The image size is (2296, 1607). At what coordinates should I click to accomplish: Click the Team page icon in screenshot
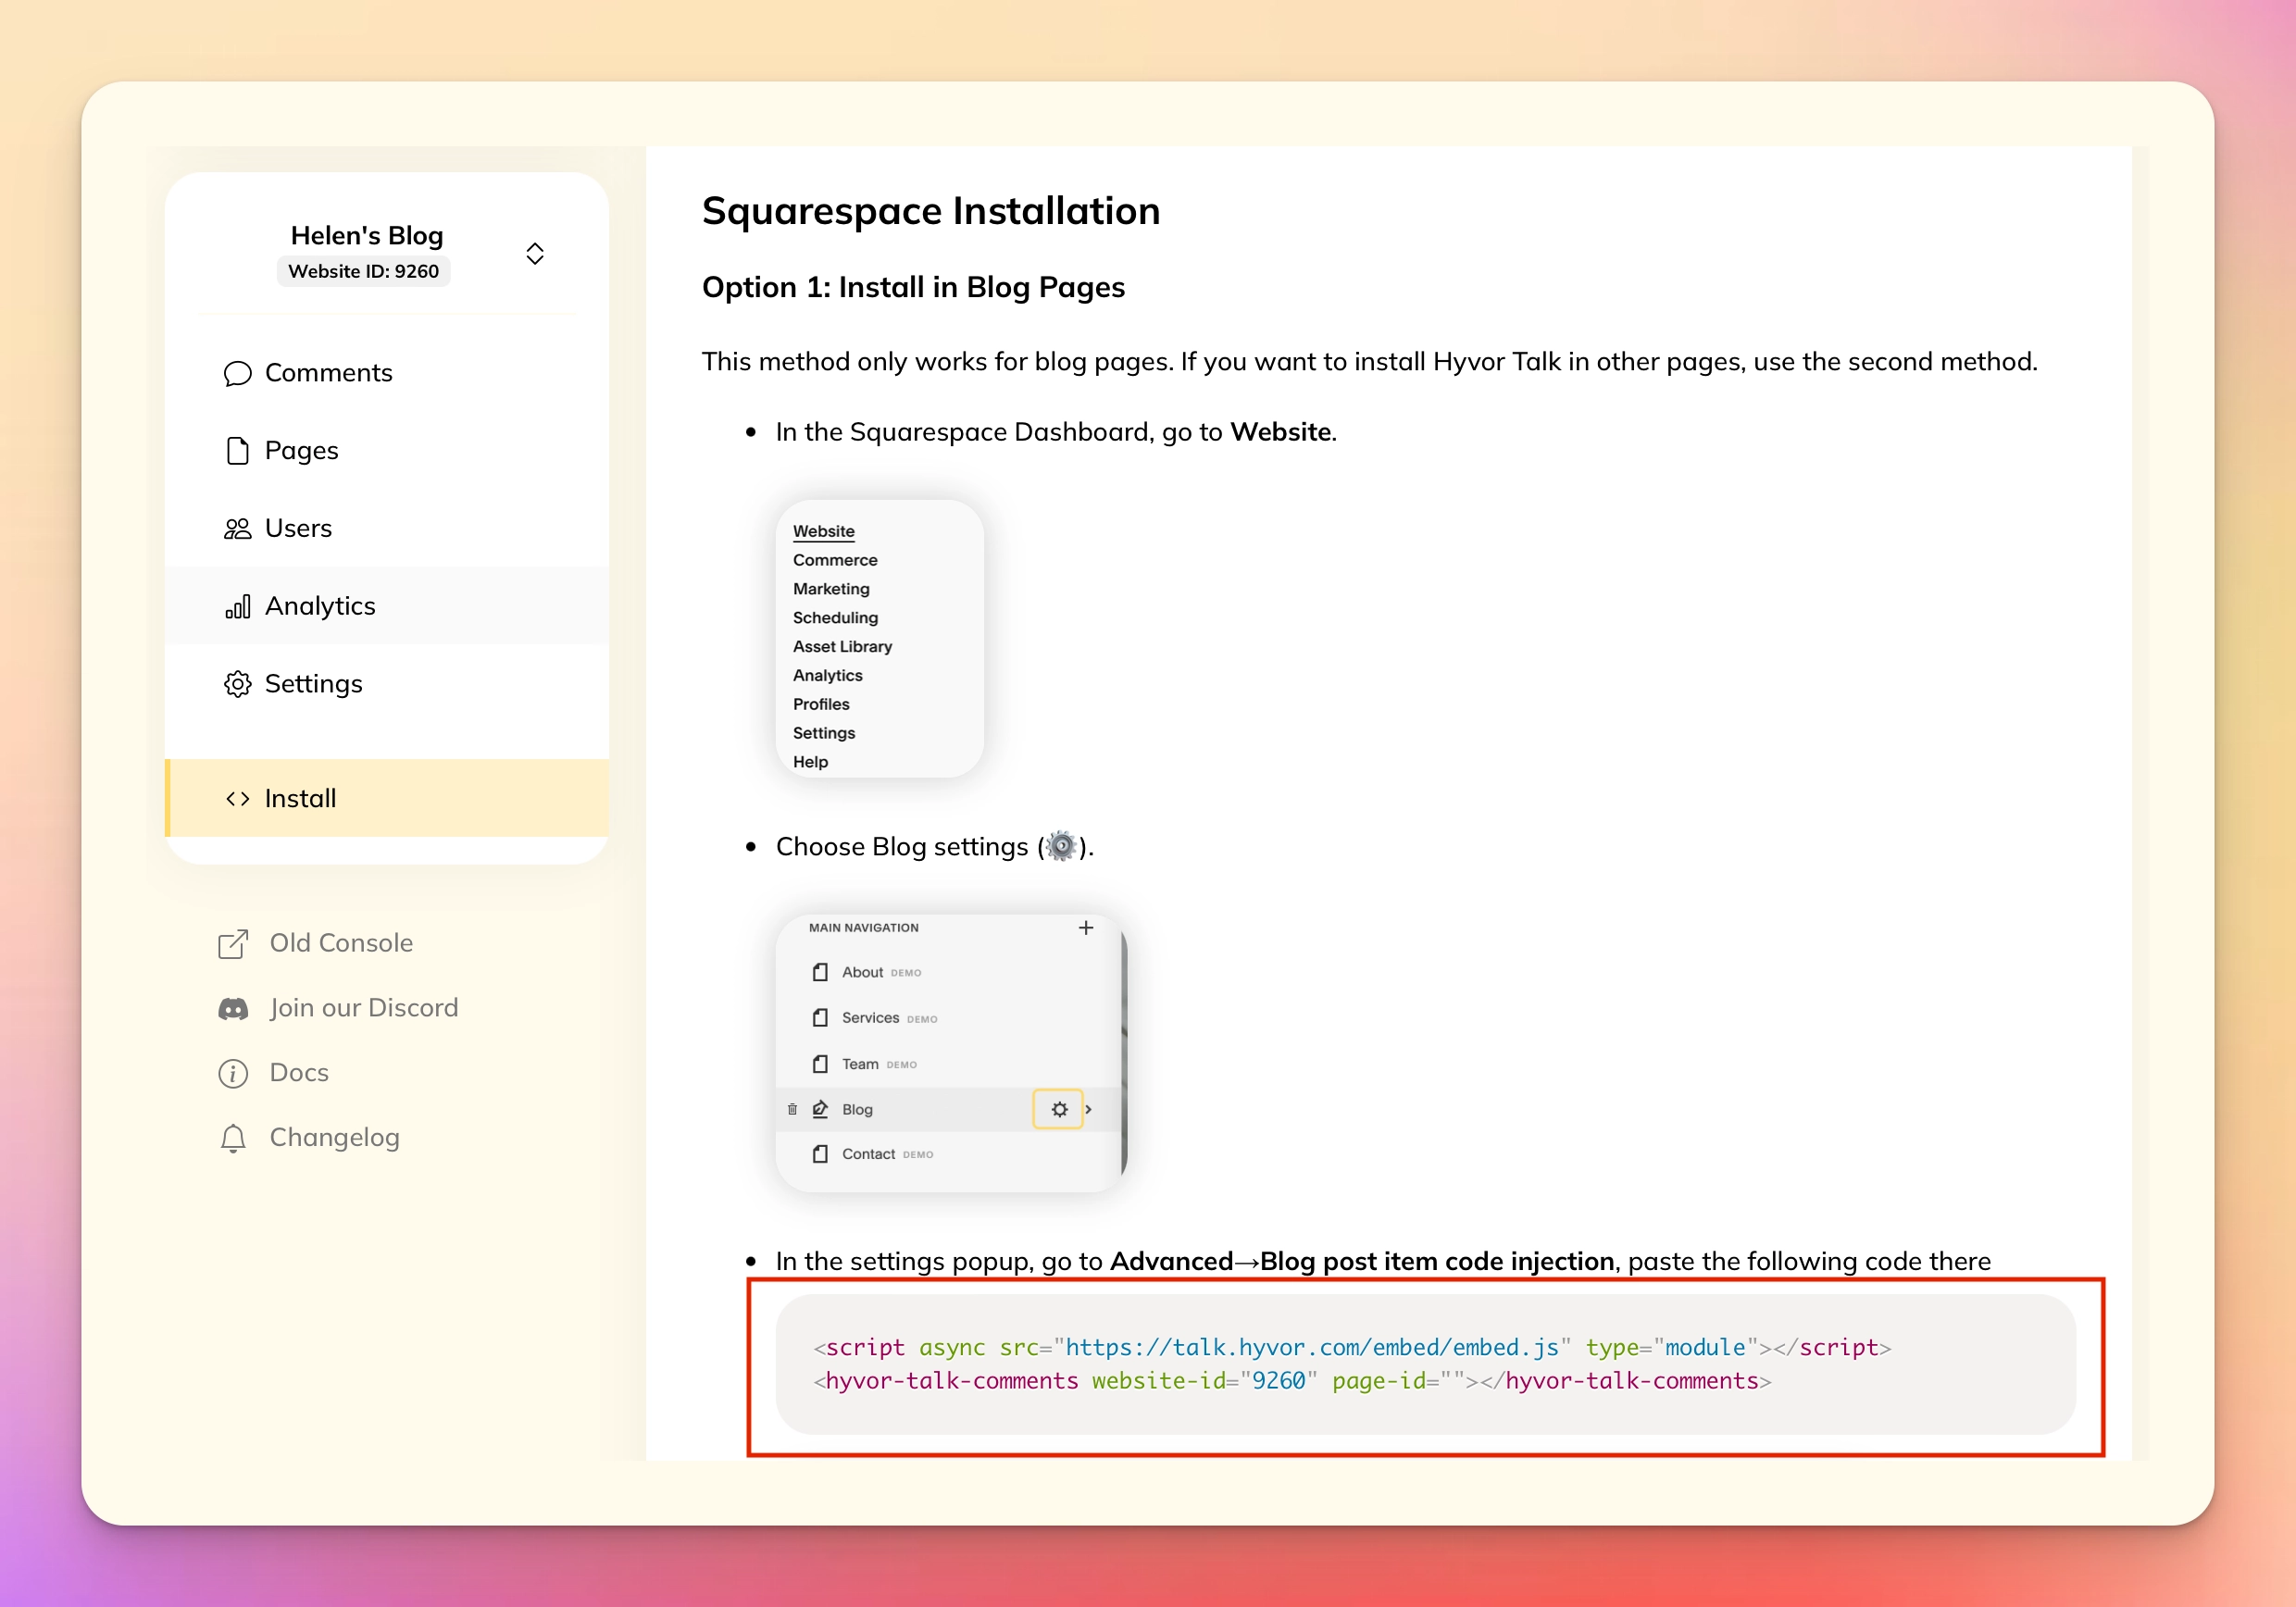coord(820,1064)
